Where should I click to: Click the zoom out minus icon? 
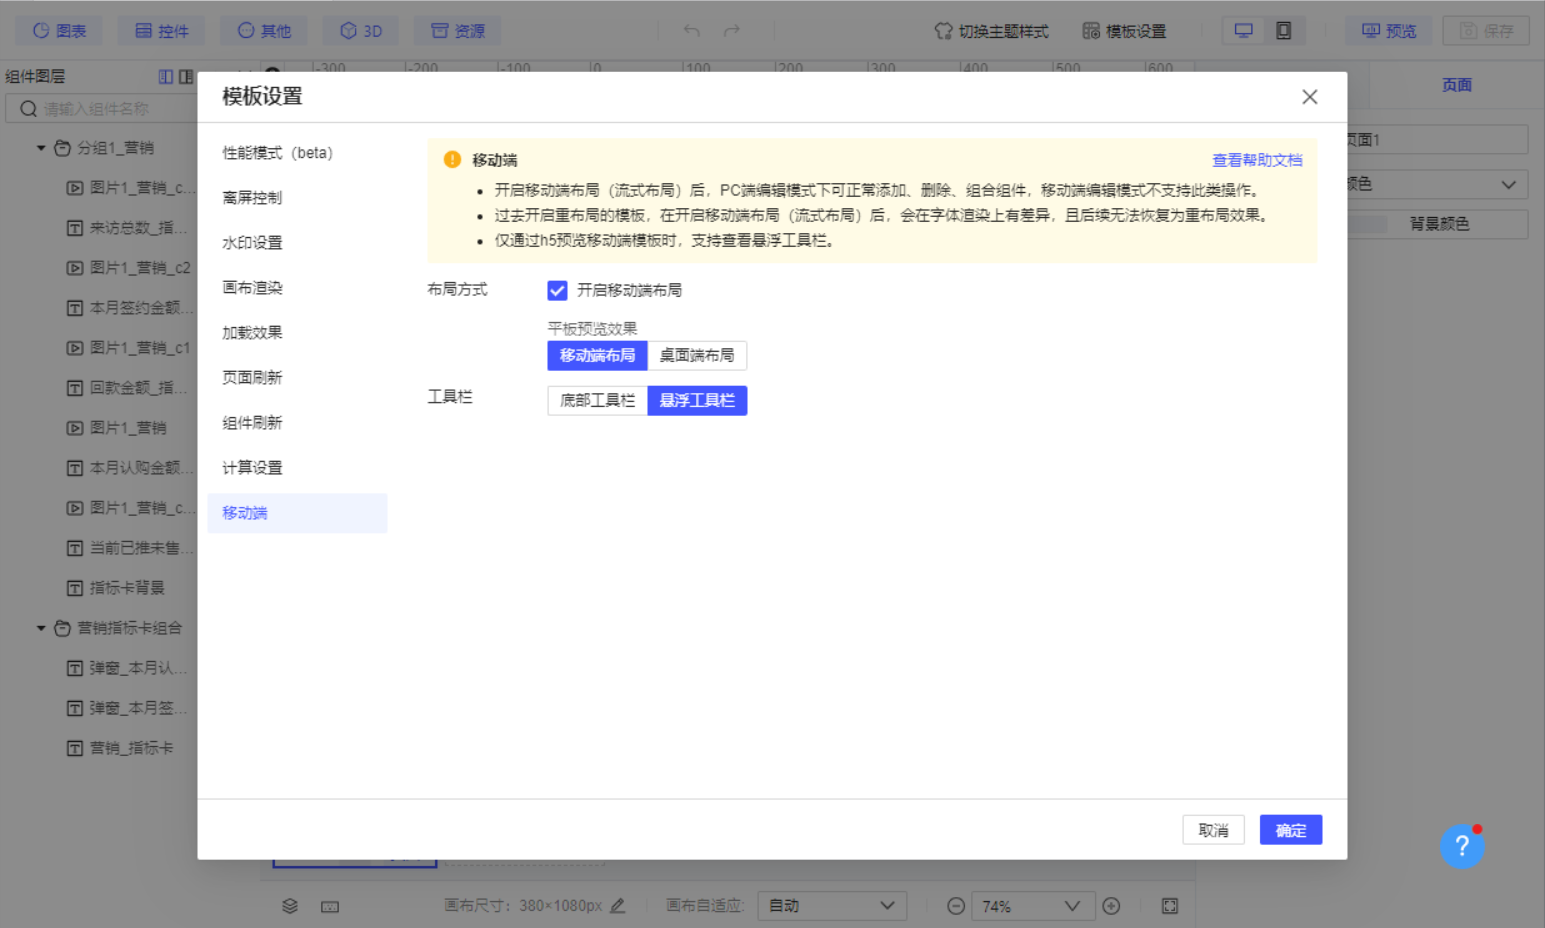pos(956,906)
